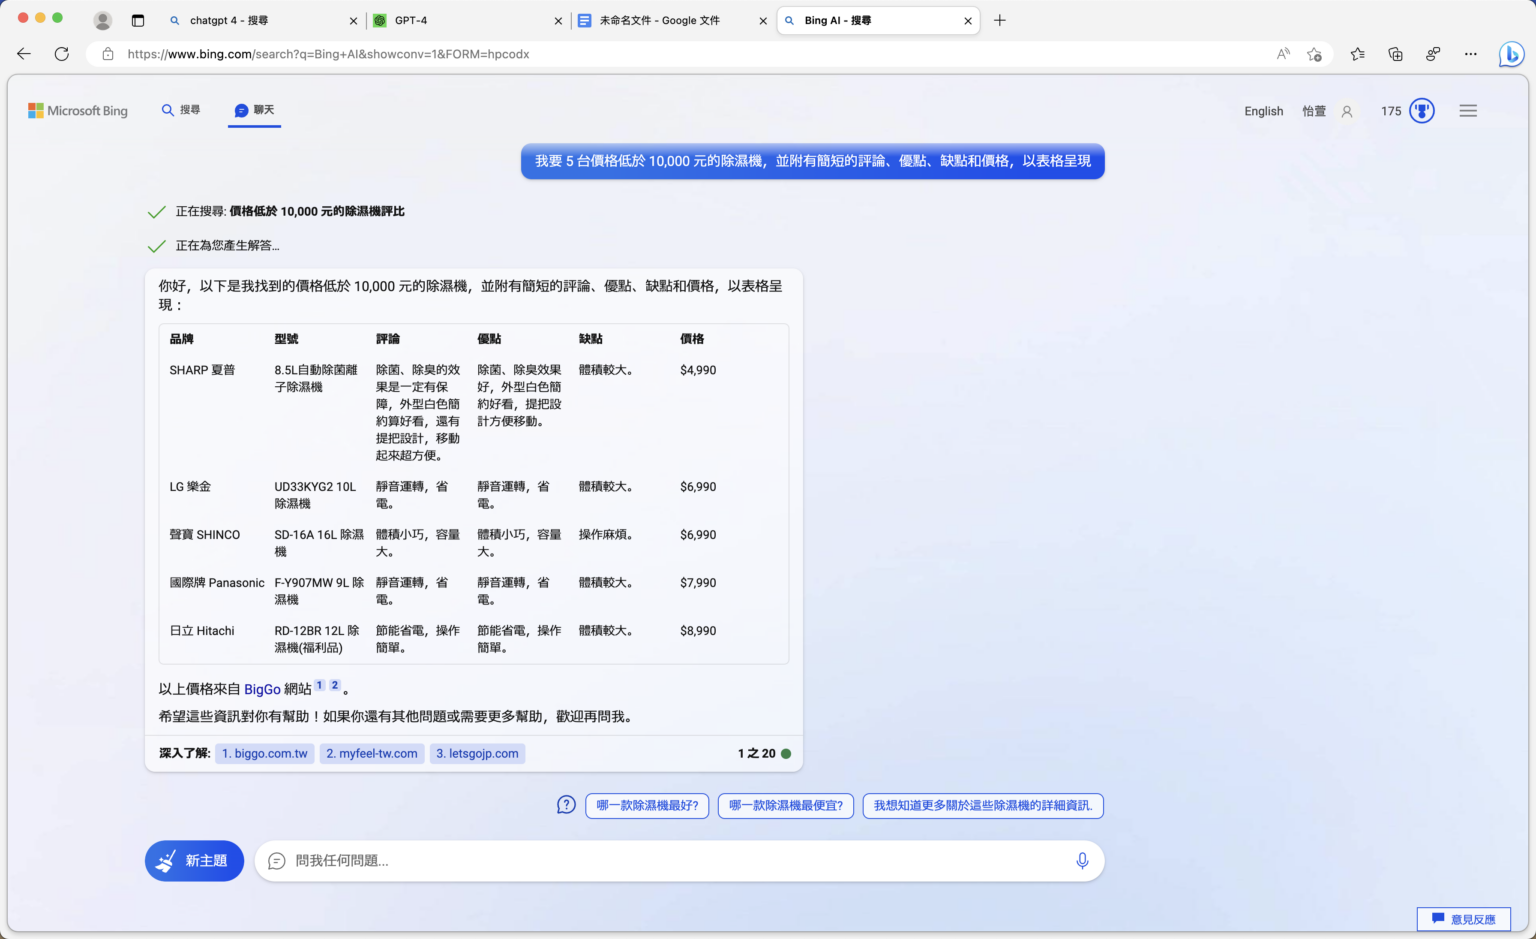Open the hamburger menu on the right
Image resolution: width=1536 pixels, height=939 pixels.
(x=1467, y=111)
